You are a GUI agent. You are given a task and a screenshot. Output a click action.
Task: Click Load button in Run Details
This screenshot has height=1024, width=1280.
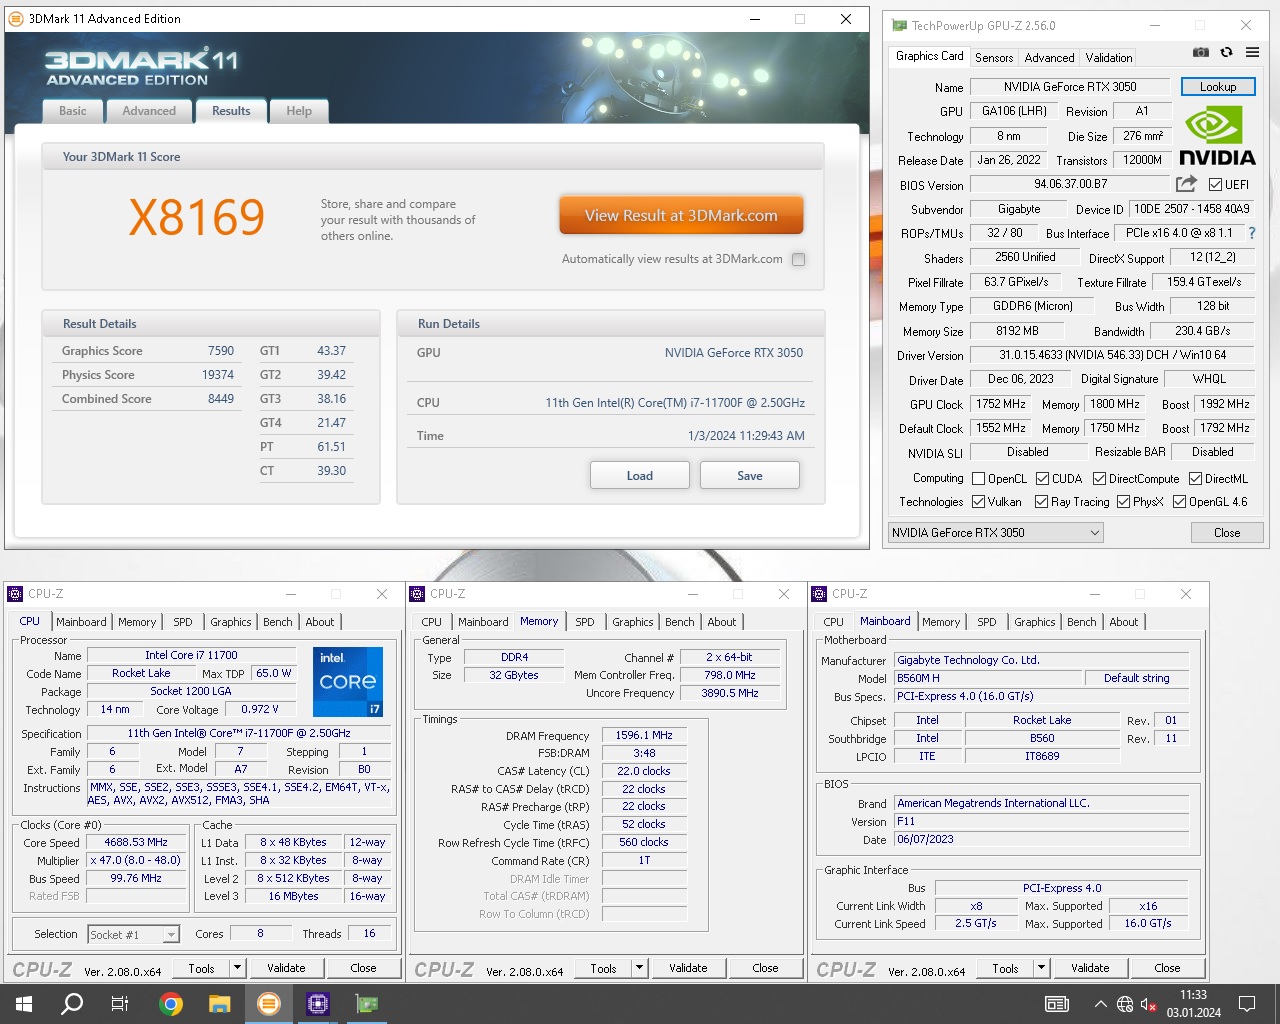click(639, 476)
